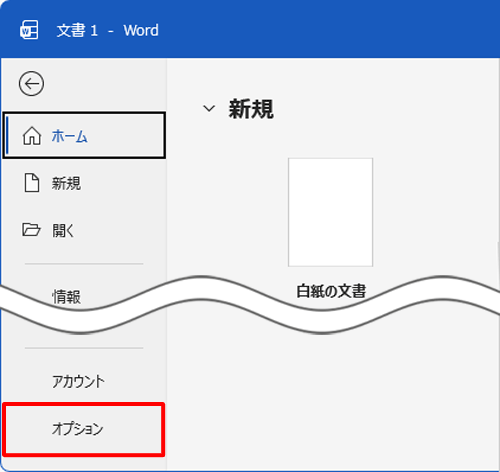Click the Word logo in title bar
500x472 pixels.
(29, 30)
